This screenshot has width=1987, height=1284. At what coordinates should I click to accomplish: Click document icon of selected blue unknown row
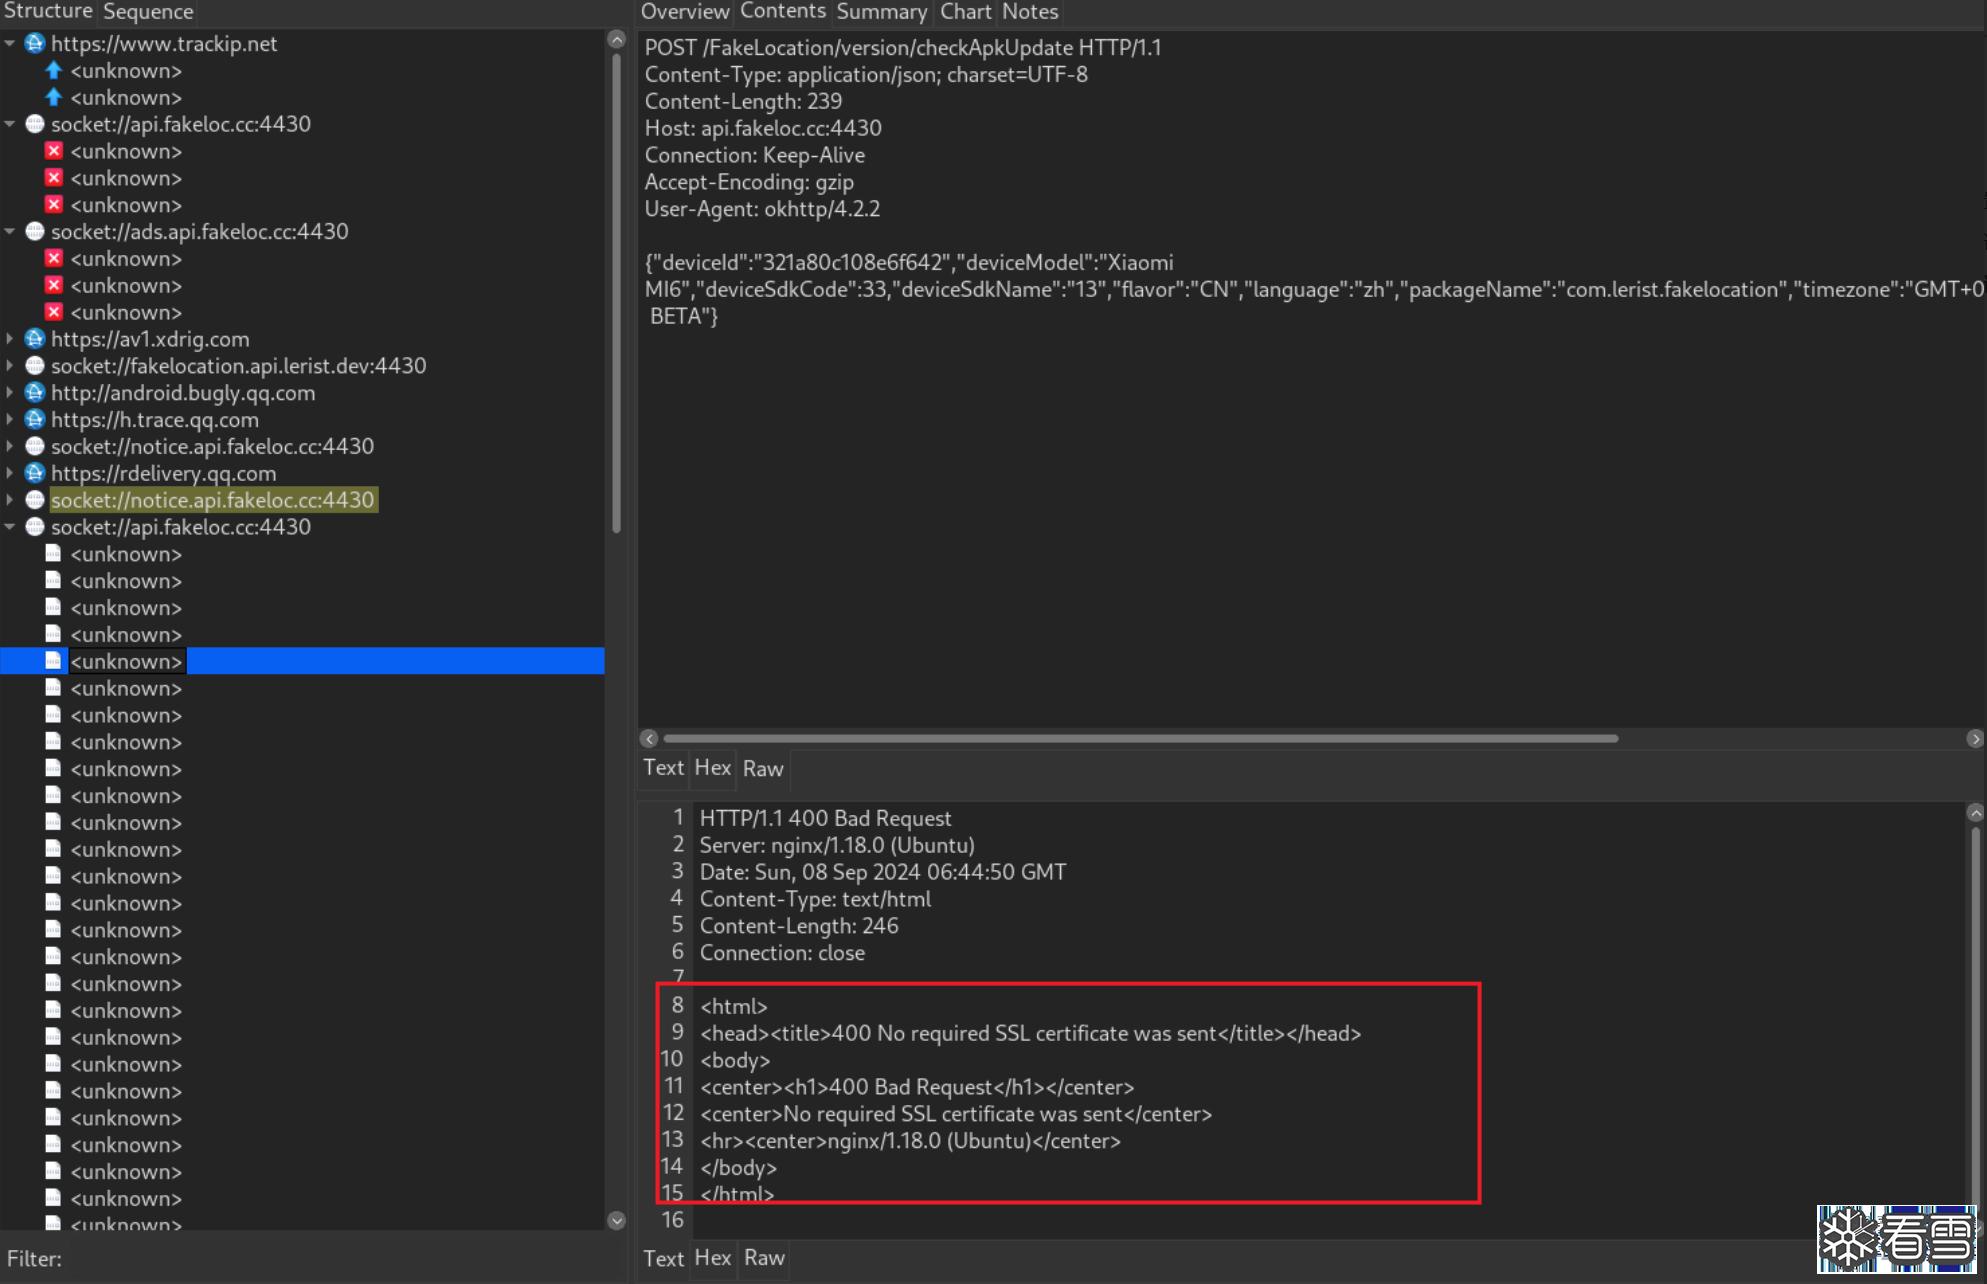[x=54, y=661]
